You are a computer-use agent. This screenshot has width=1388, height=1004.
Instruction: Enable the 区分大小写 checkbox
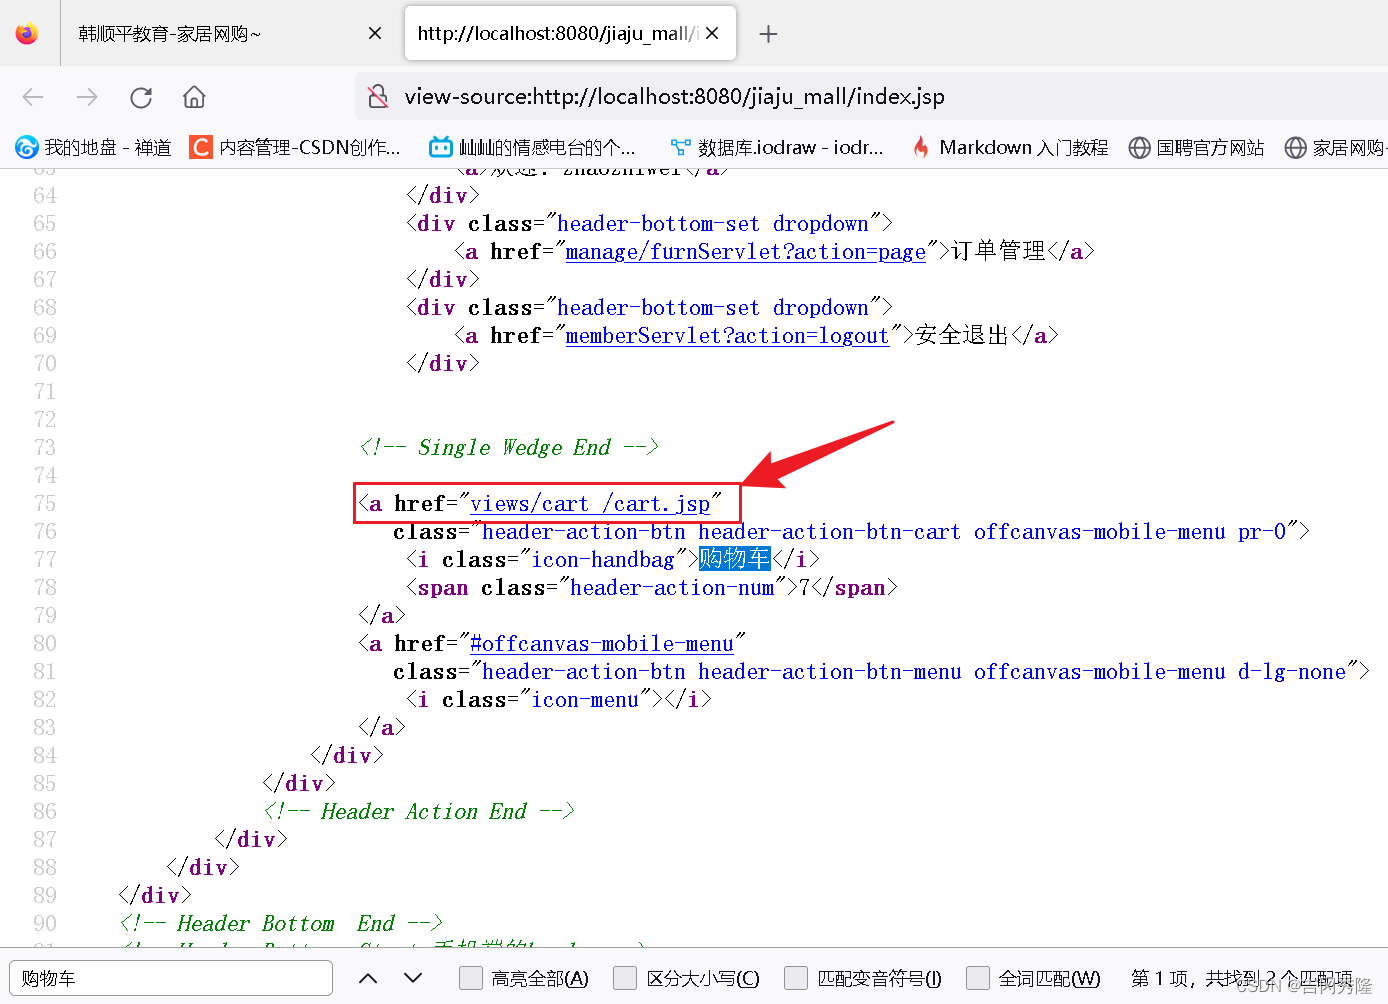coord(625,978)
